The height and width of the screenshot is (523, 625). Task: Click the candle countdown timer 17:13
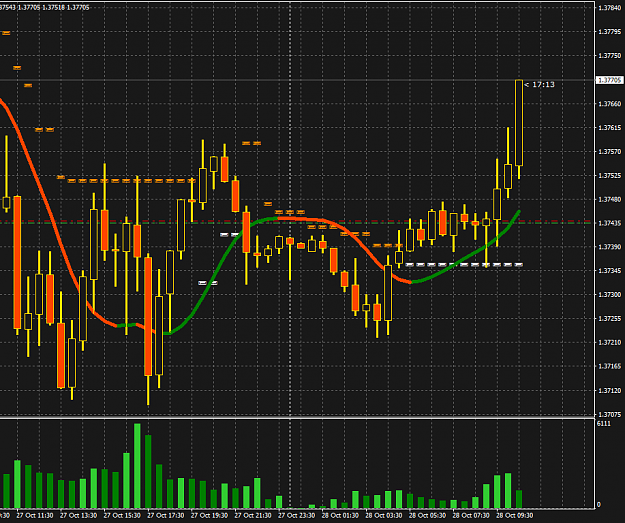point(543,85)
